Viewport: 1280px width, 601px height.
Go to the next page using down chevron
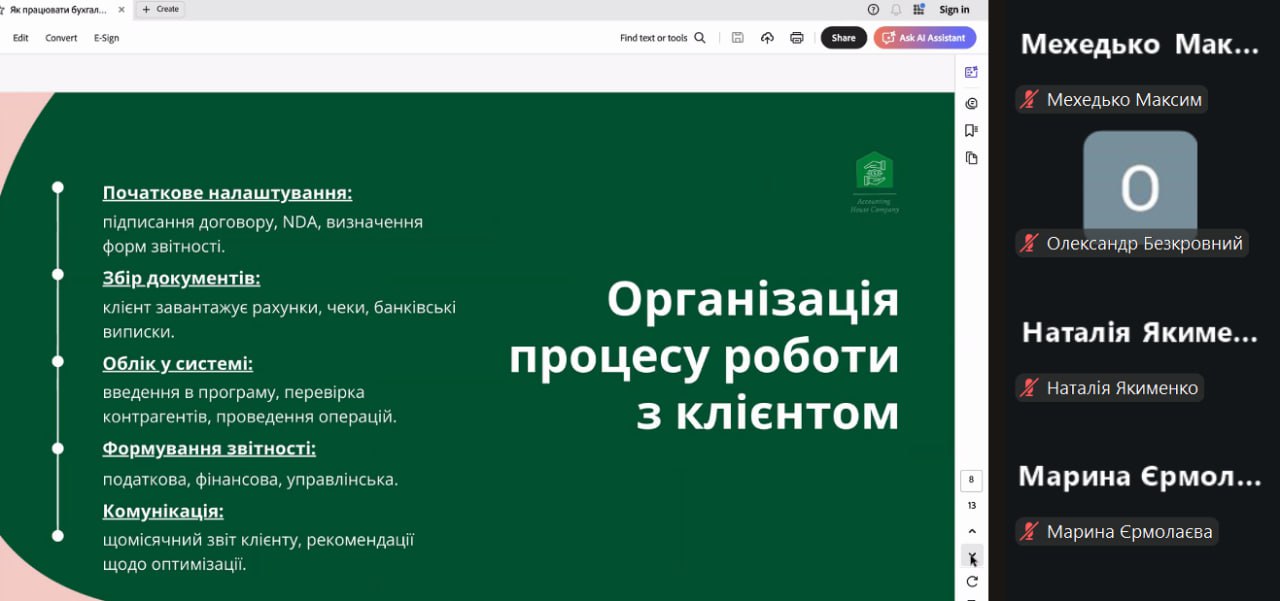tap(971, 556)
